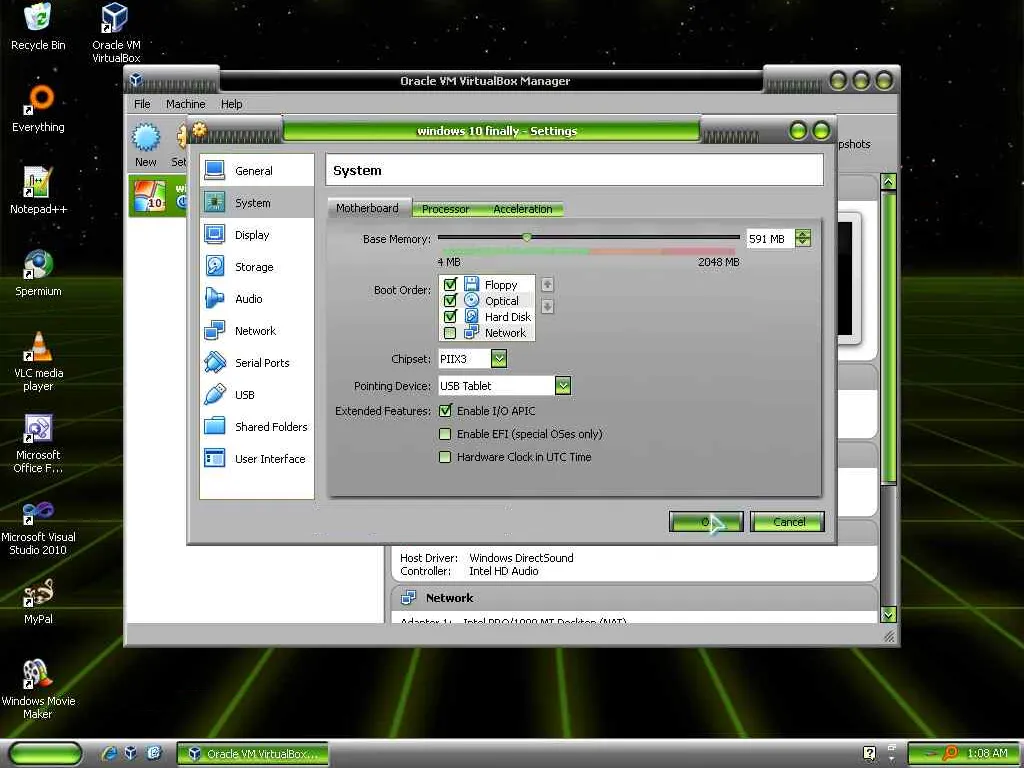
Task: Open the Help menu
Action: coord(231,104)
